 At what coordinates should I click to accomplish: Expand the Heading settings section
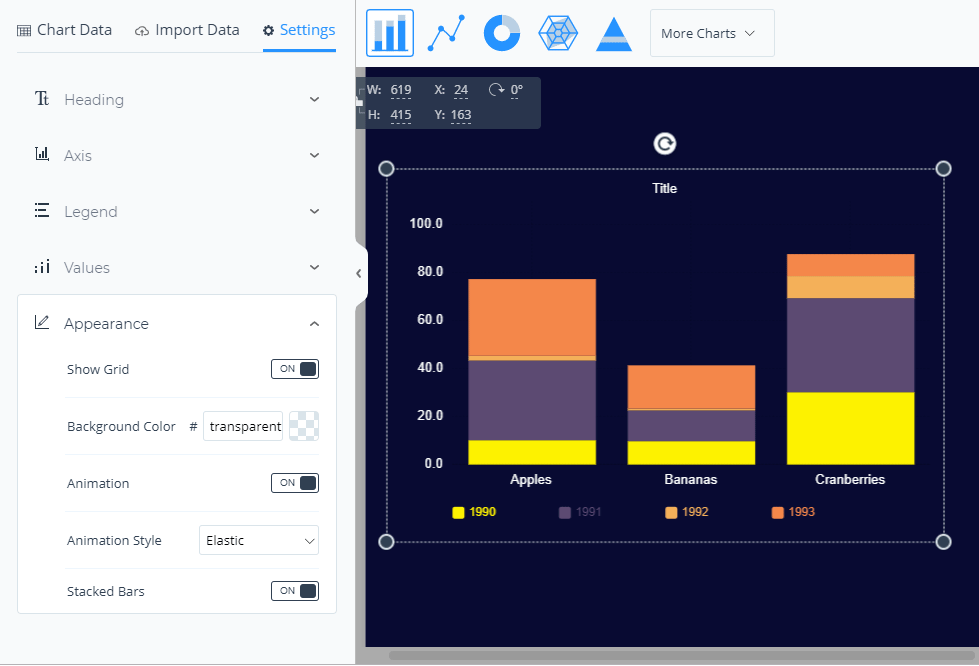coord(177,100)
